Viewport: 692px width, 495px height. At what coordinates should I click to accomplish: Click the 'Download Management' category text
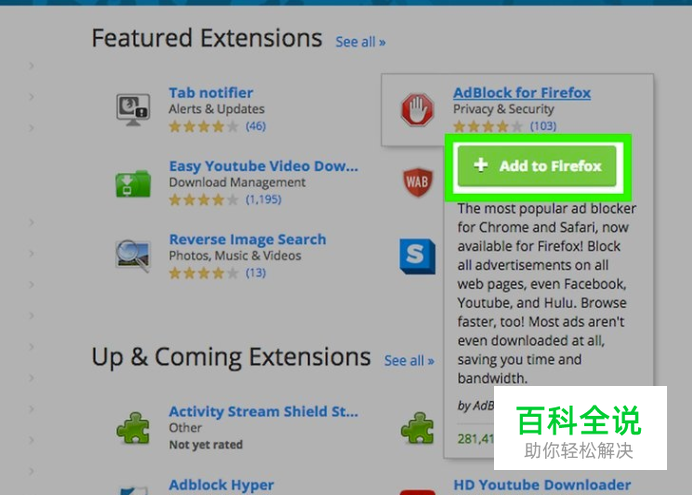pos(237,182)
